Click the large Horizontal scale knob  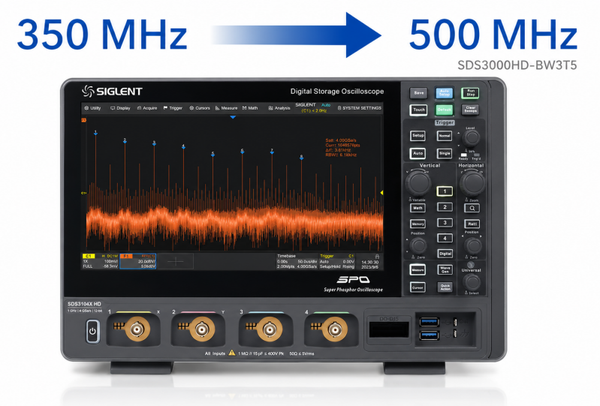coord(472,183)
